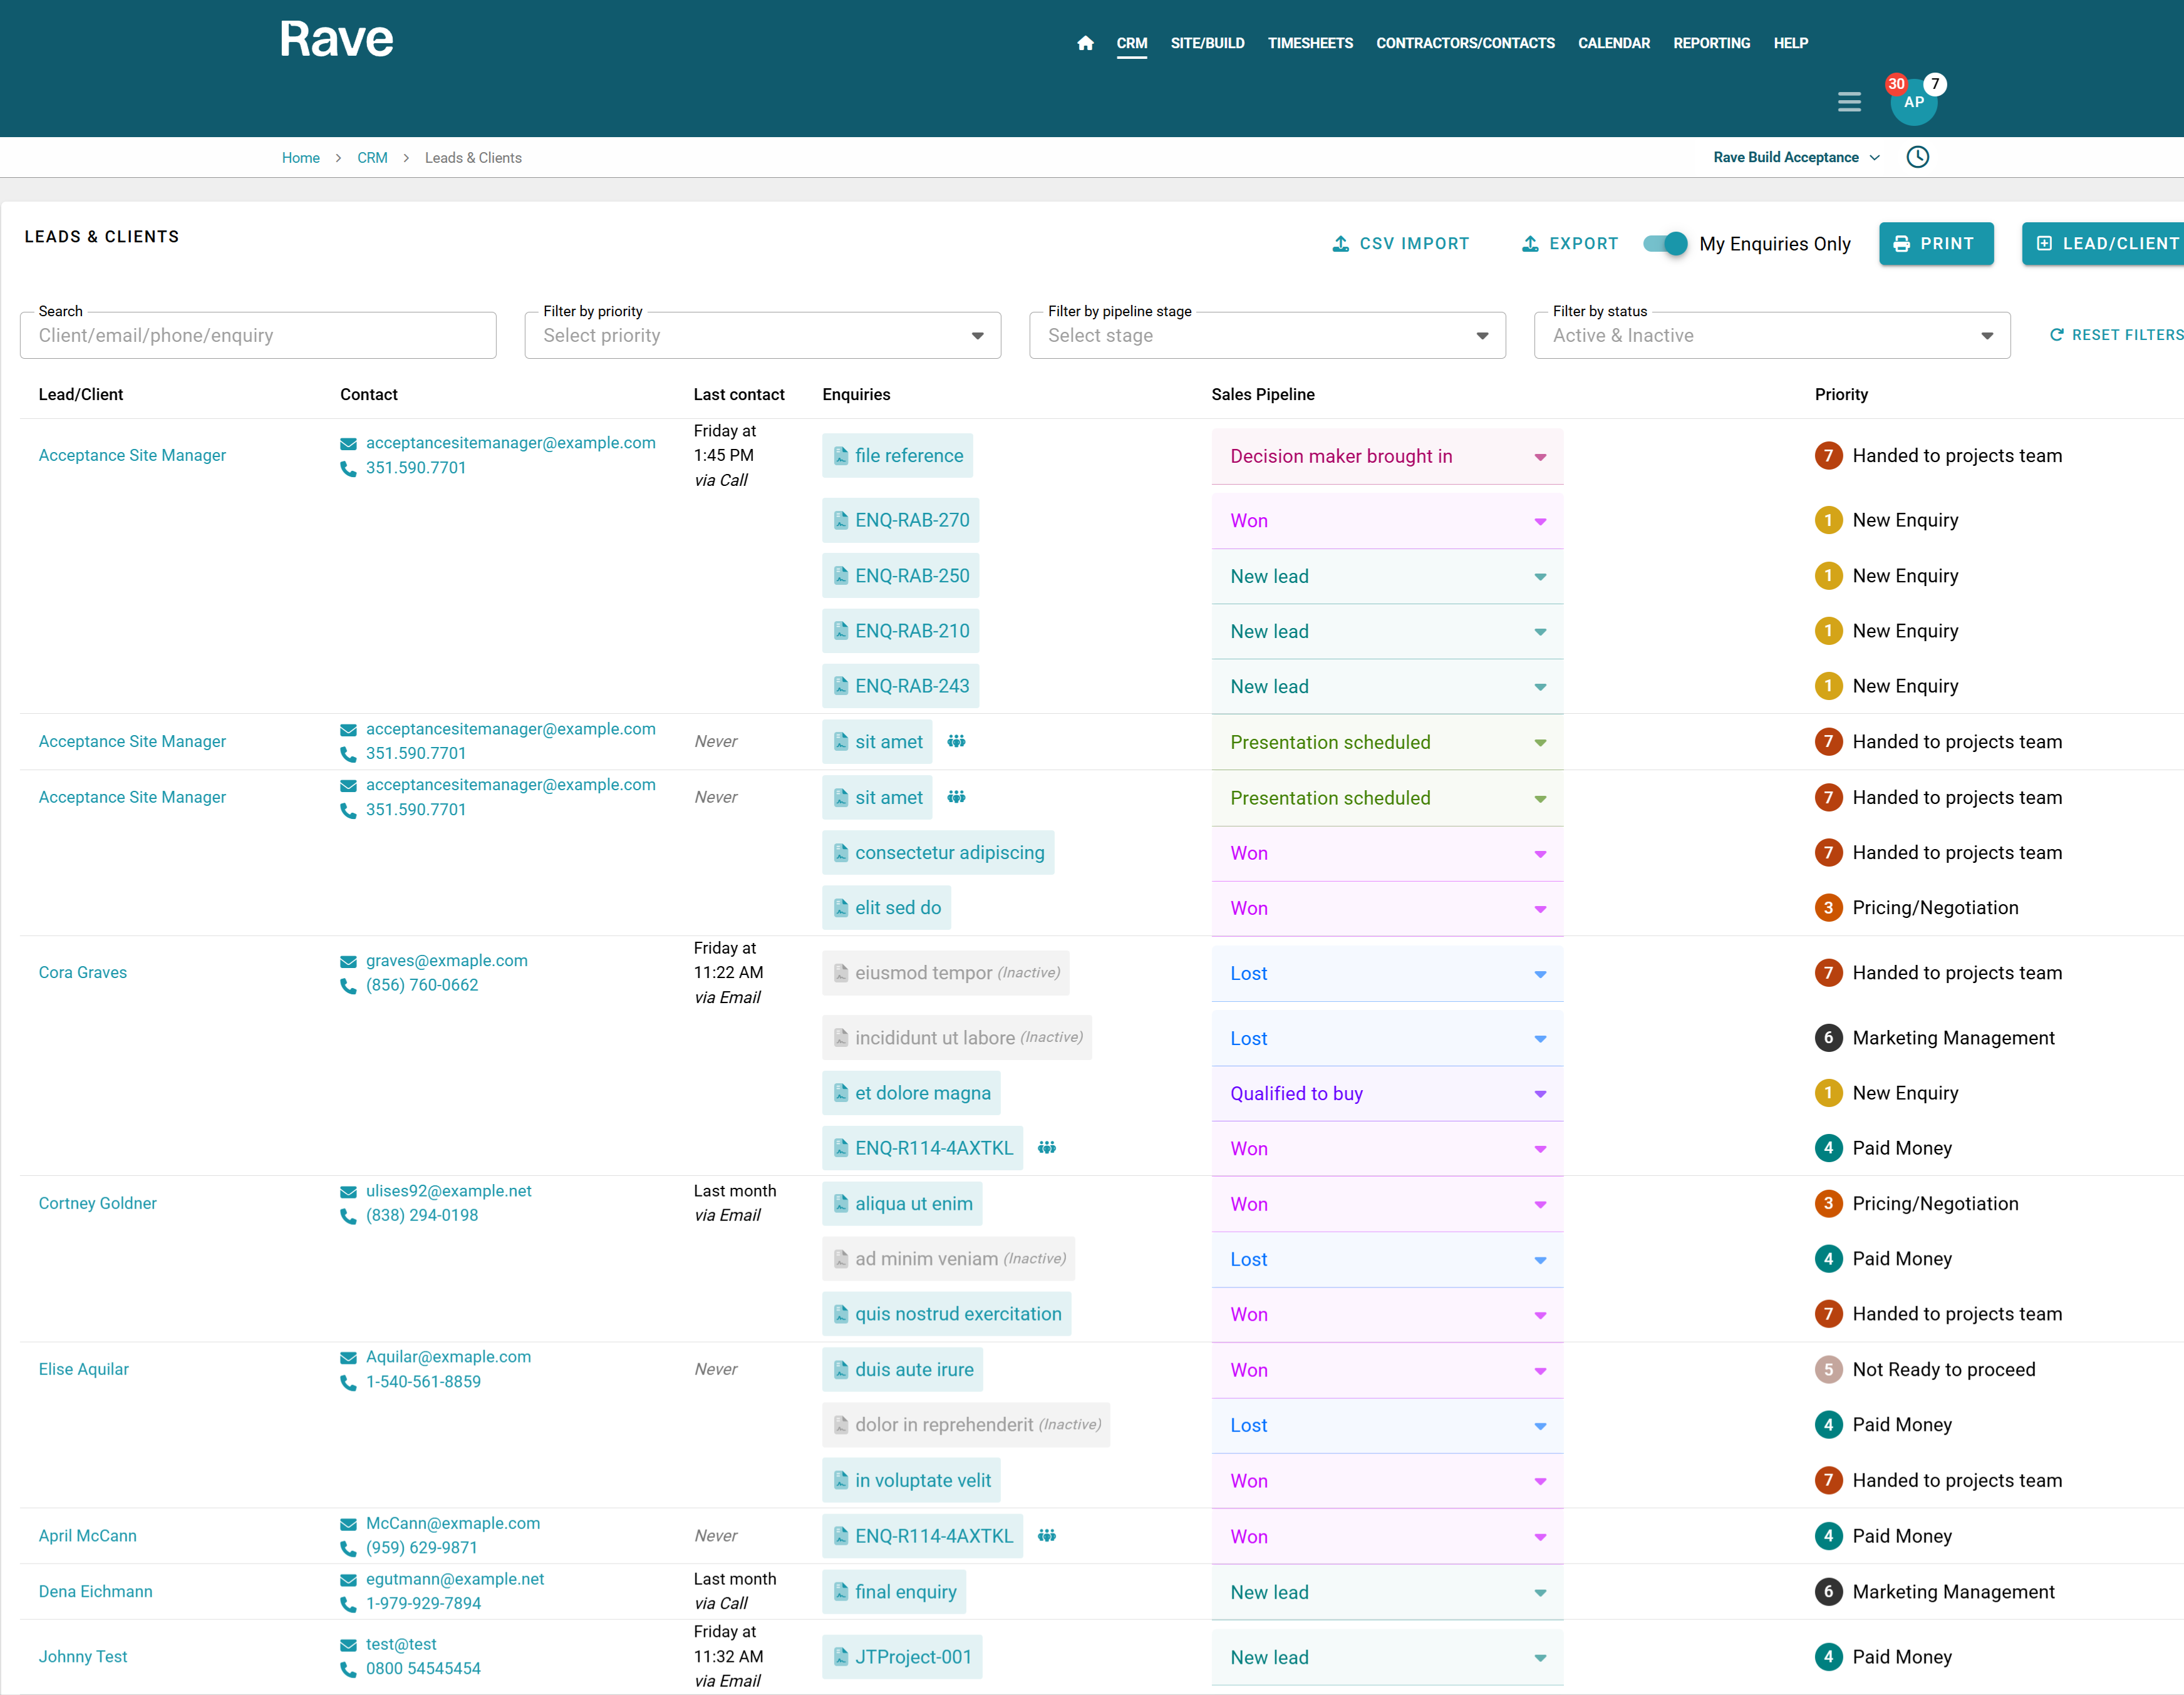Click the search input field

coord(258,336)
